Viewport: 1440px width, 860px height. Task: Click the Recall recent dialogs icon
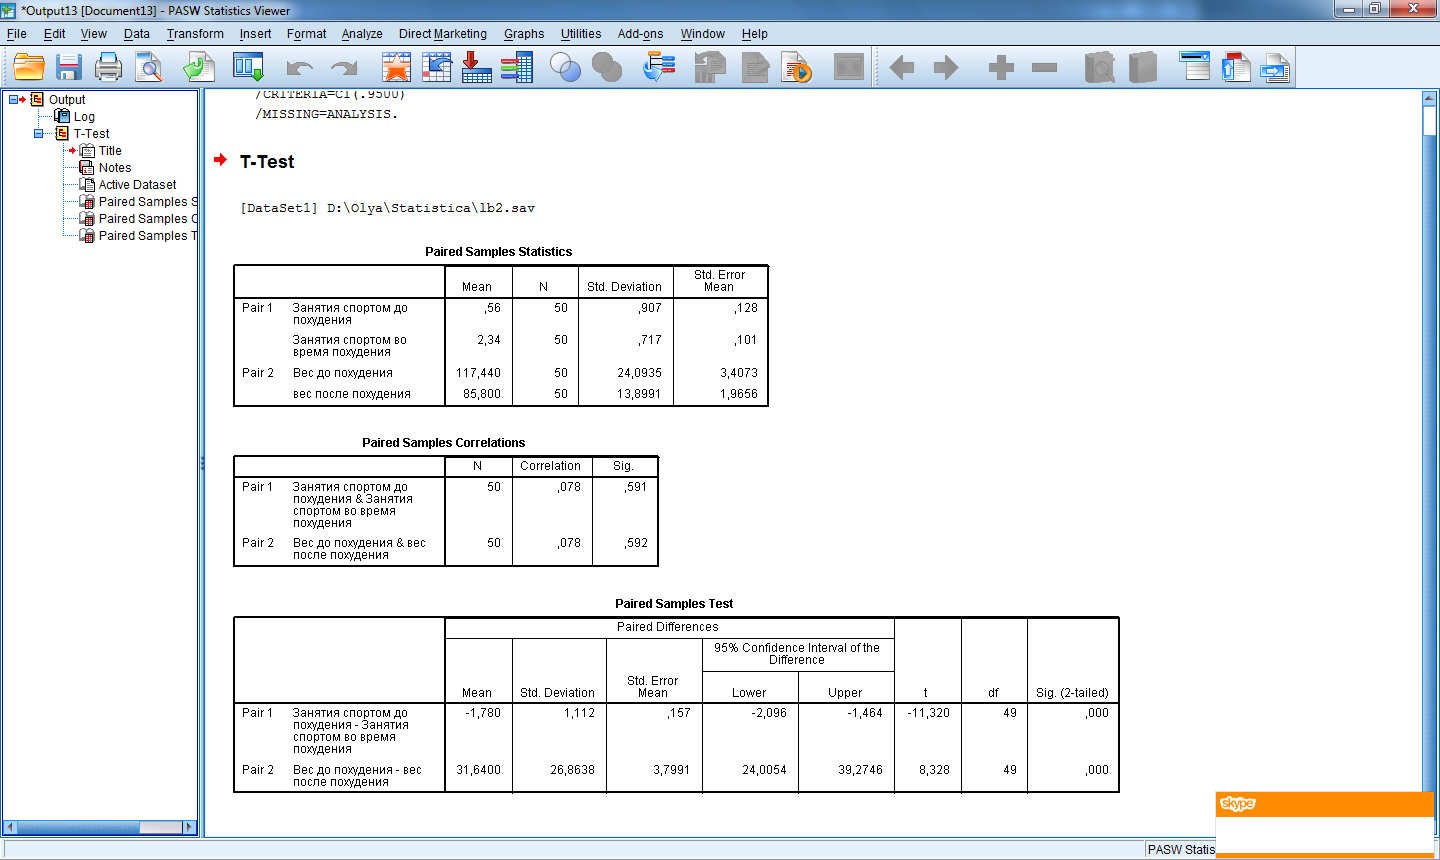[248, 68]
